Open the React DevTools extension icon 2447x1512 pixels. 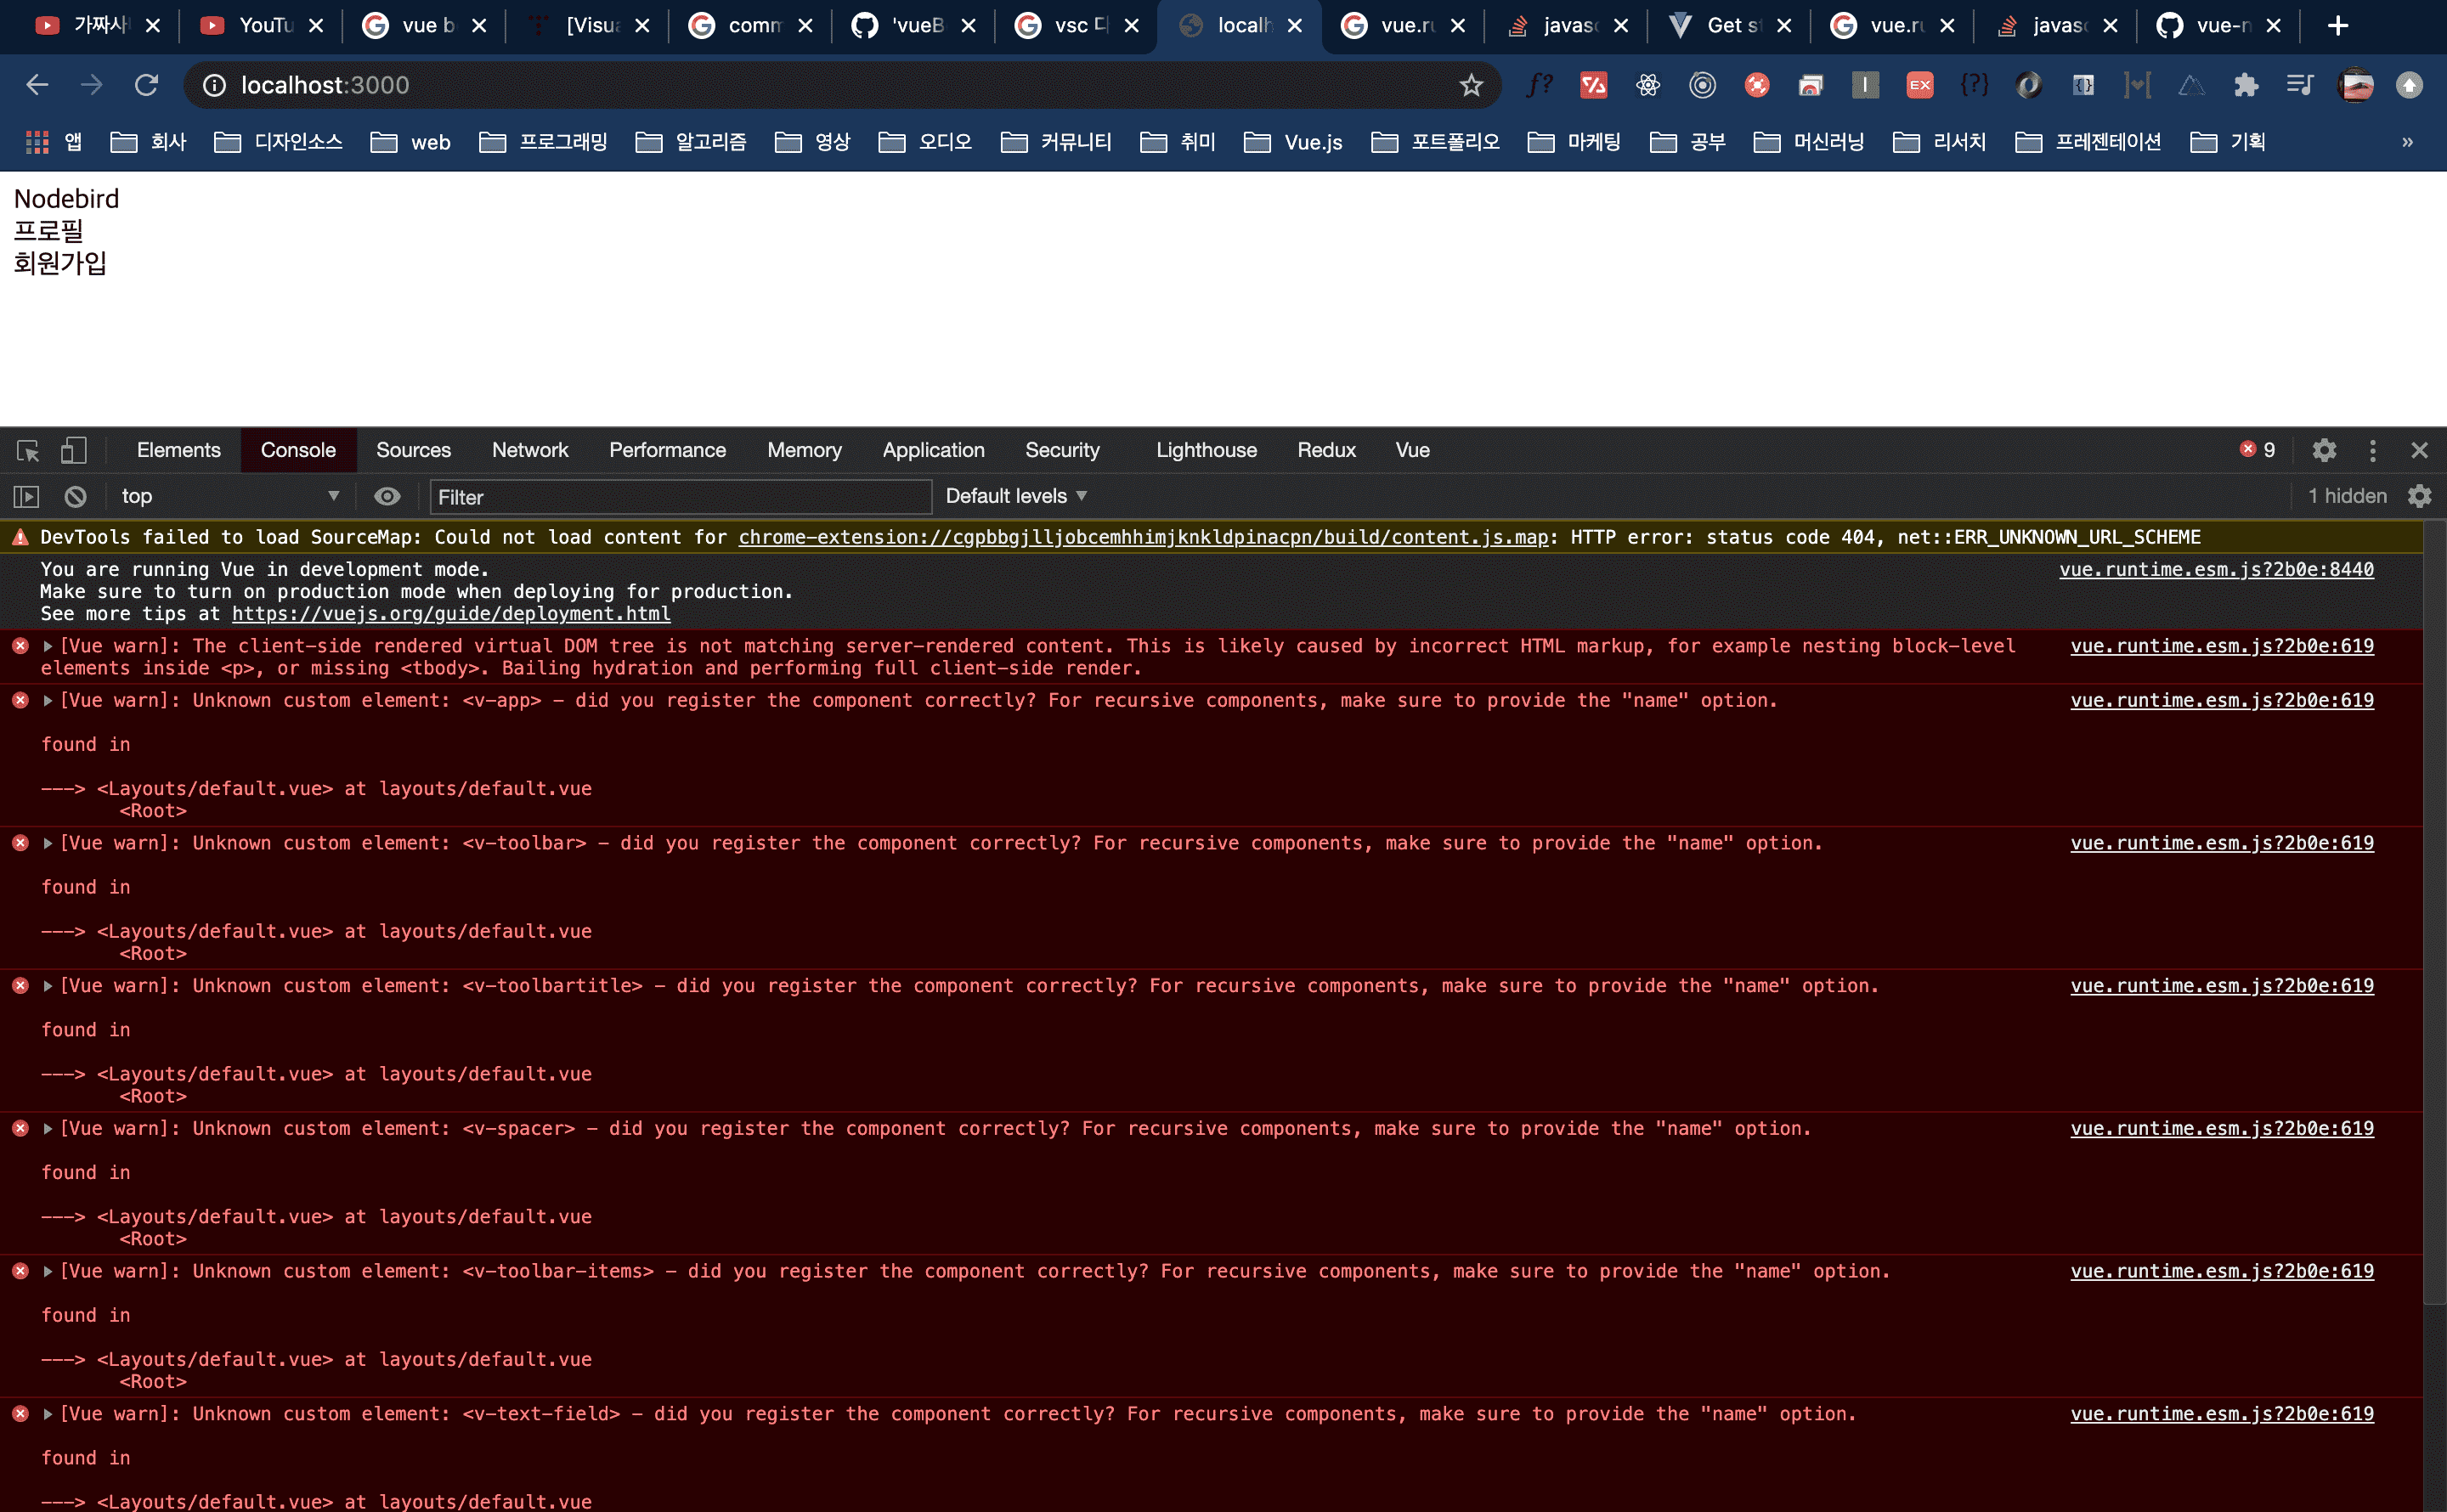[x=1648, y=85]
